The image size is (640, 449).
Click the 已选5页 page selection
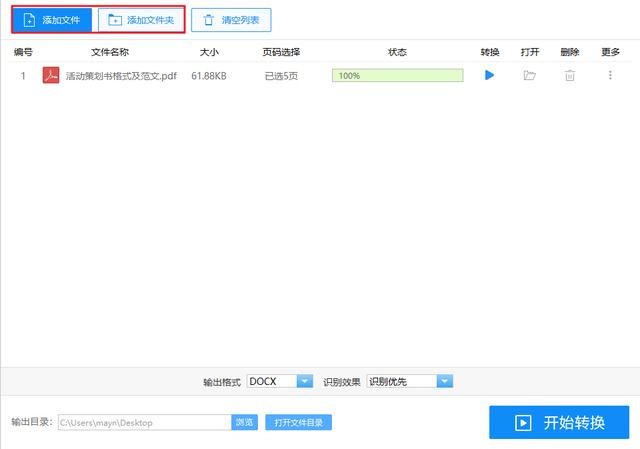tap(281, 76)
